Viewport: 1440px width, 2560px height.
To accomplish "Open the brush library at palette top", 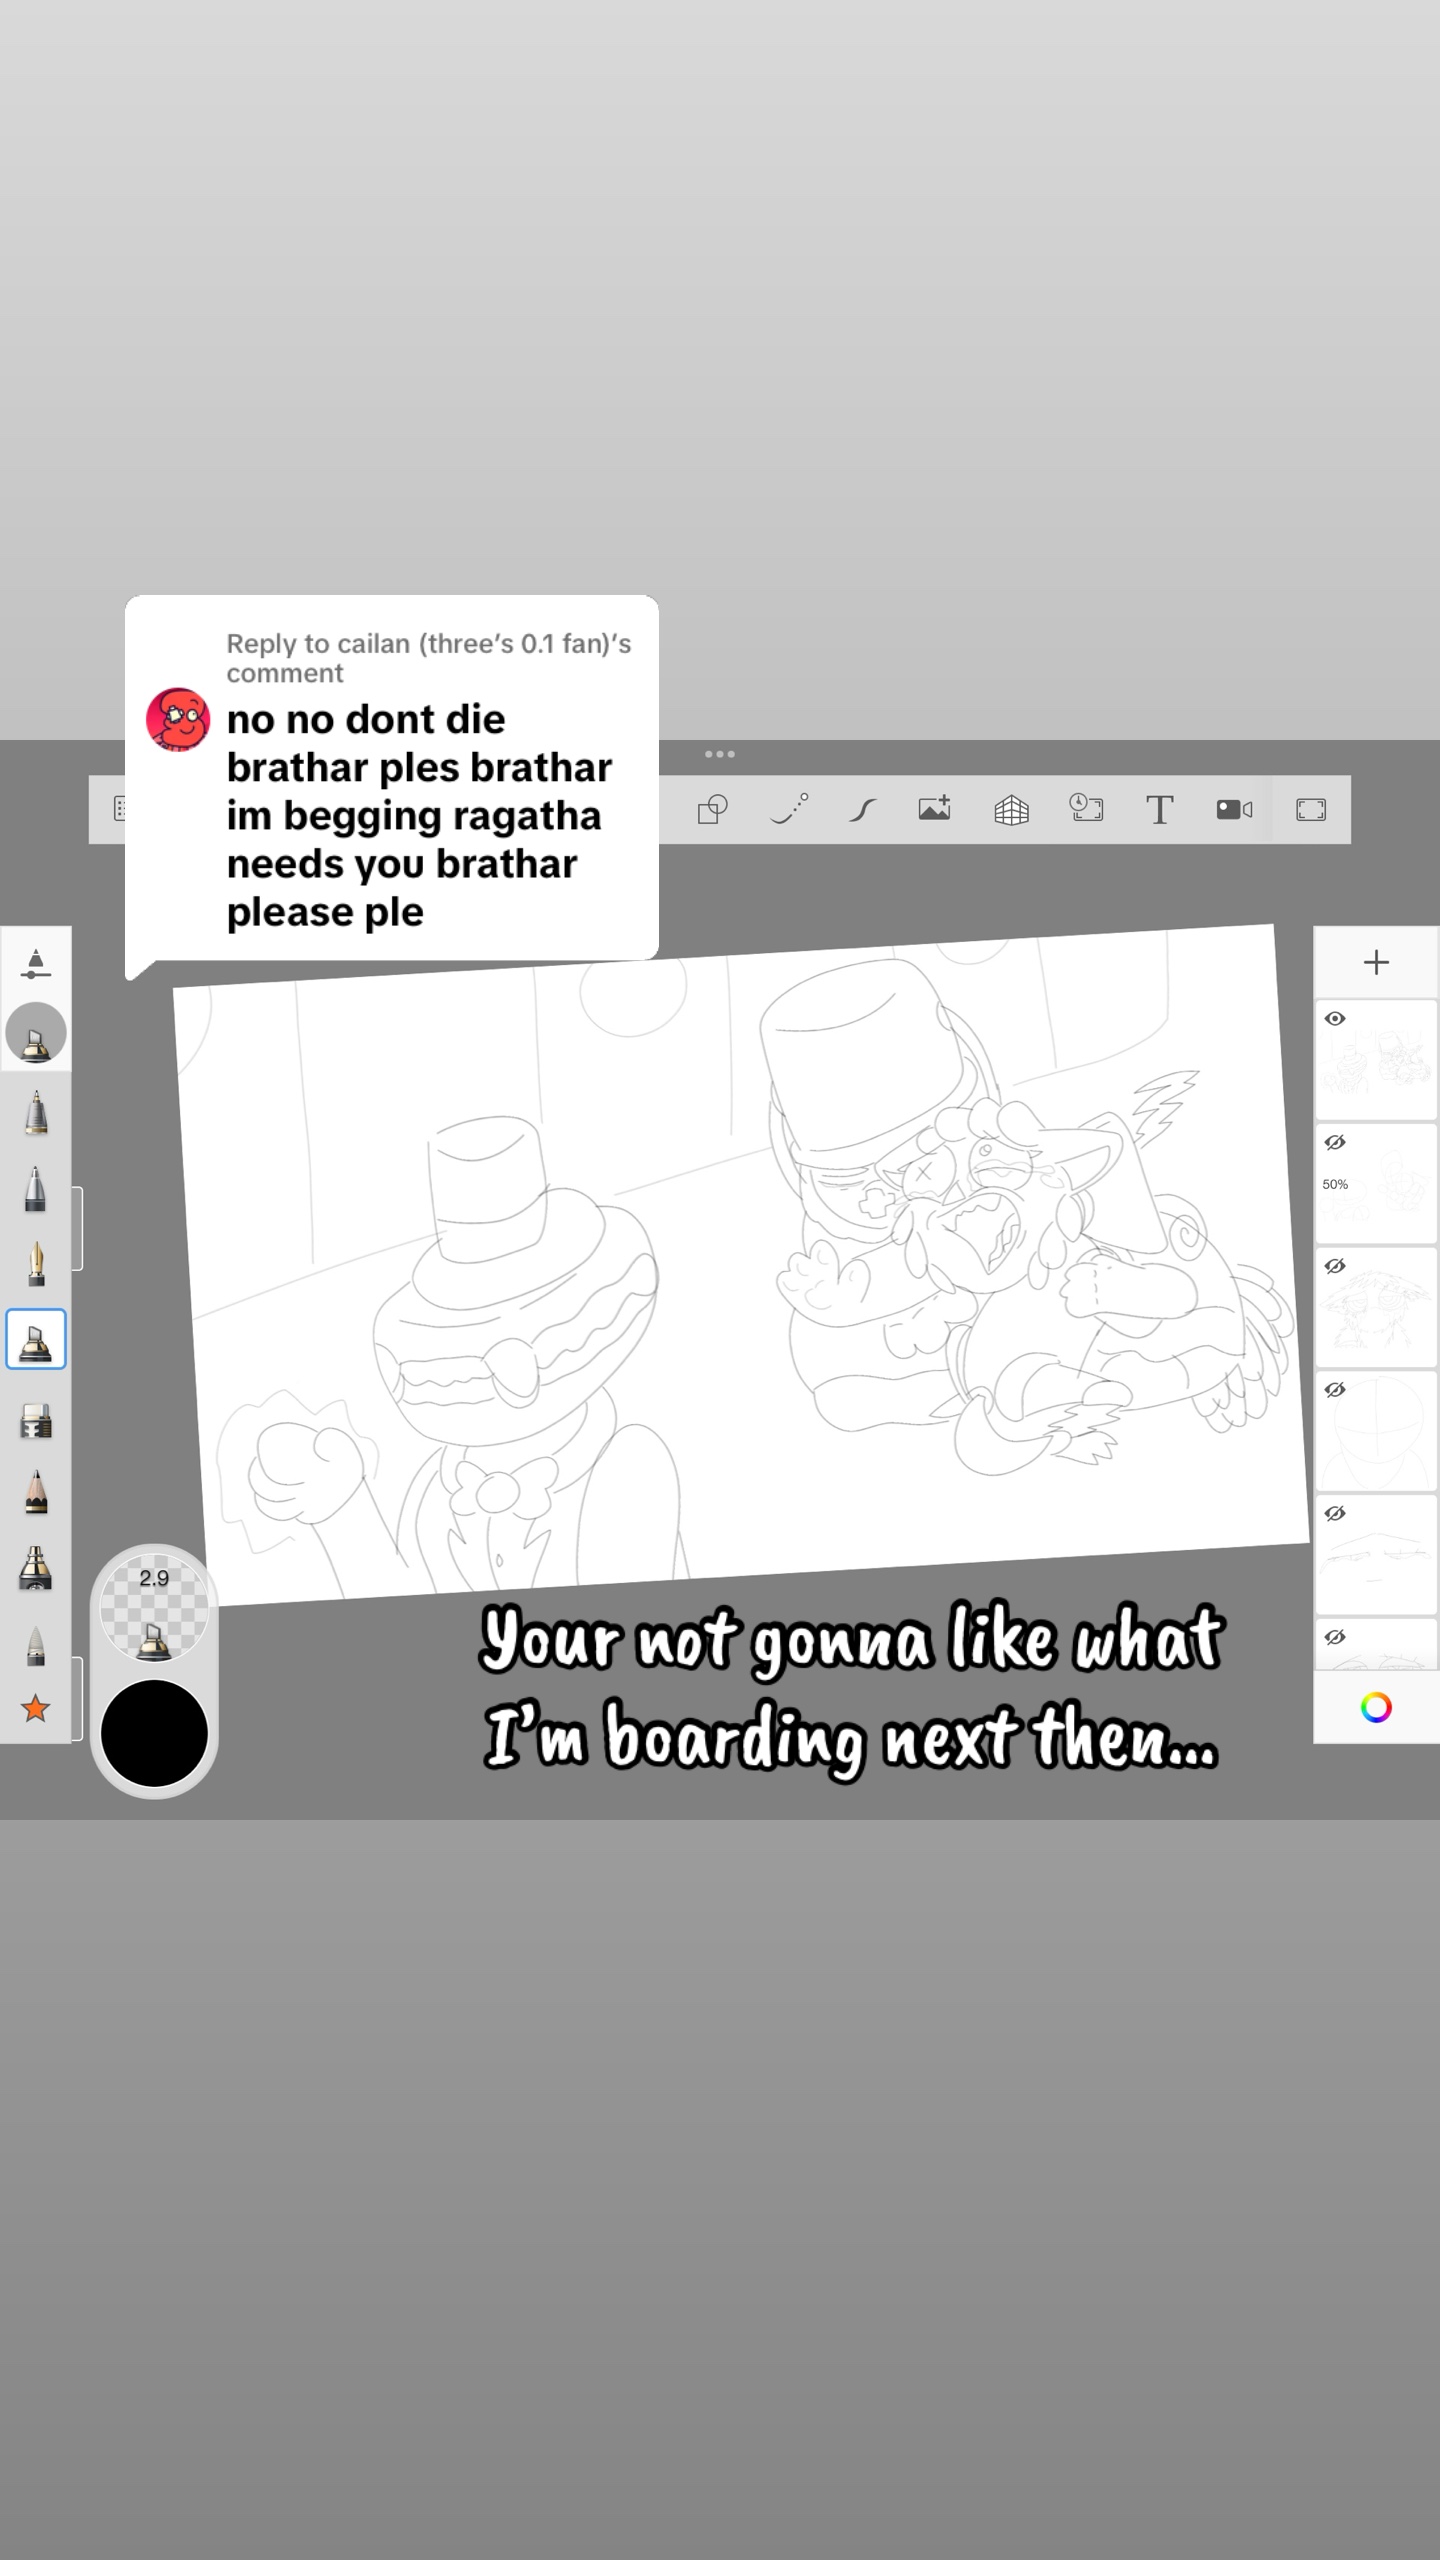I will pyautogui.click(x=36, y=964).
